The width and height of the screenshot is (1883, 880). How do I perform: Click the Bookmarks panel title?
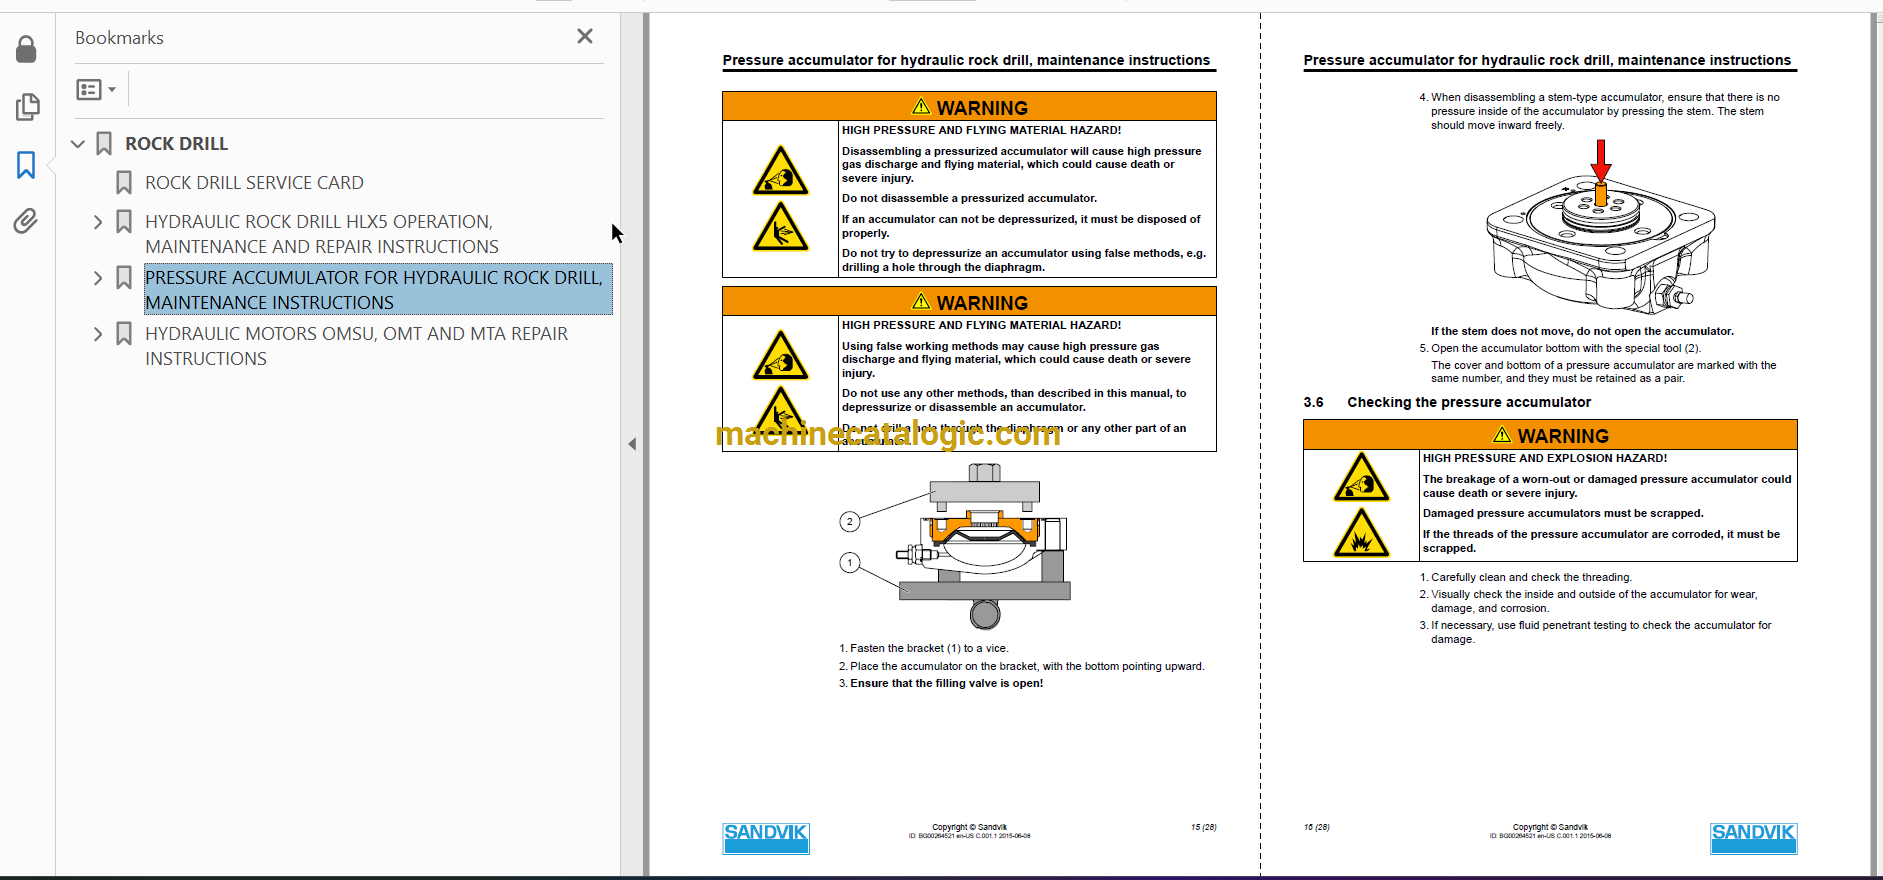pos(119,38)
